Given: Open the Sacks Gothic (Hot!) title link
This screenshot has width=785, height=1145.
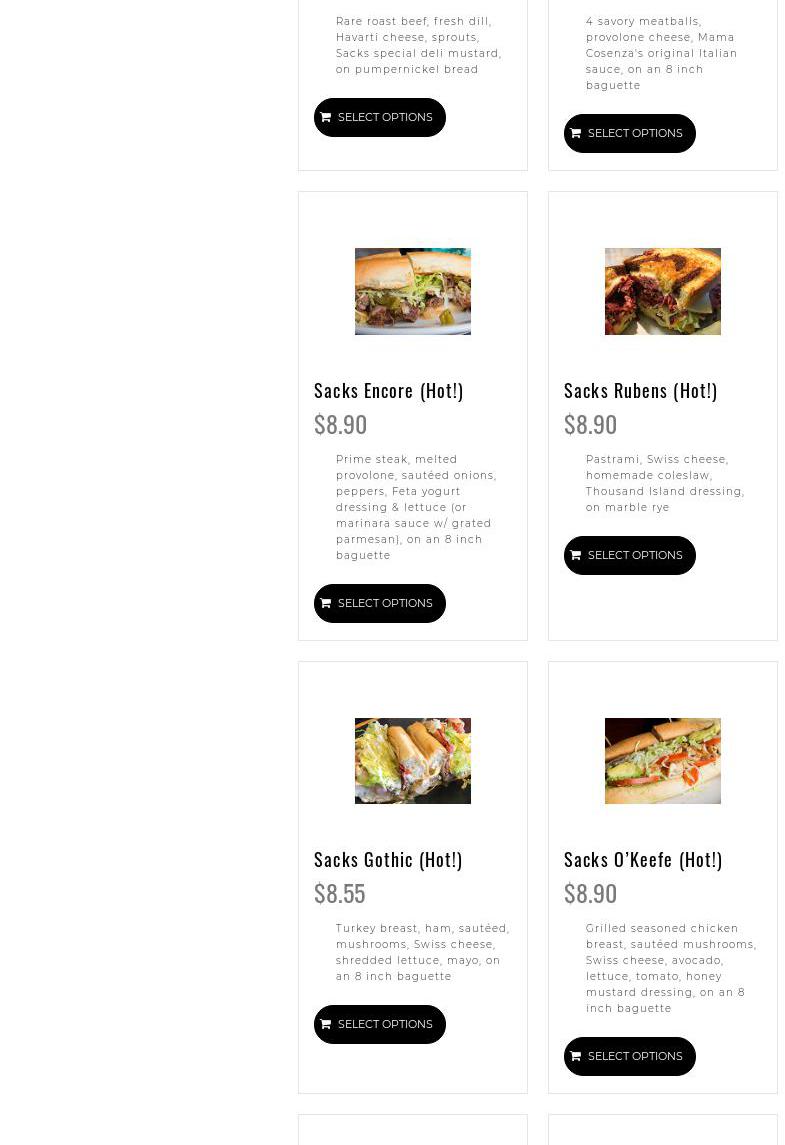Looking at the screenshot, I should (388, 860).
